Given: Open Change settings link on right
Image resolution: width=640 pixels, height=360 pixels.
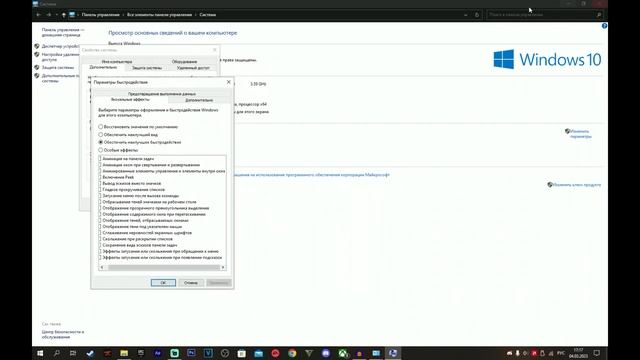Looking at the screenshot, I should [x=580, y=134].
